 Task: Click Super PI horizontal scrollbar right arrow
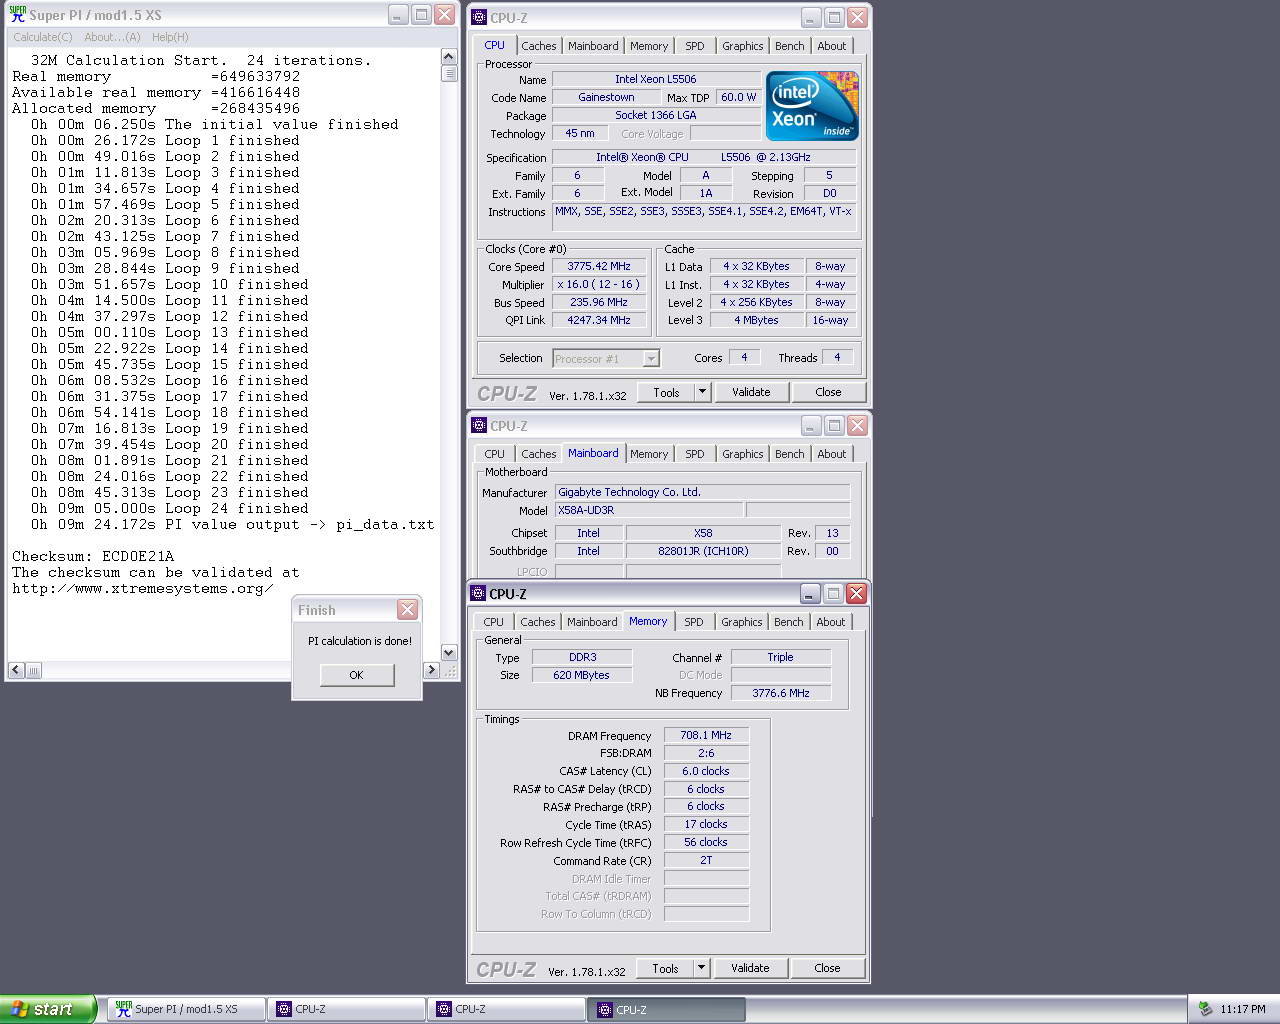pyautogui.click(x=432, y=670)
